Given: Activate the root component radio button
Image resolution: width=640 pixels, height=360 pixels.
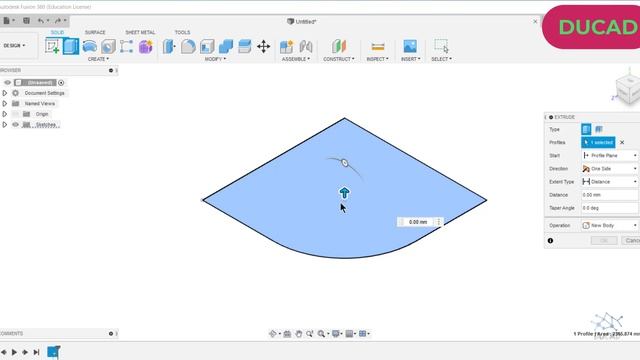Looking at the screenshot, I should [x=61, y=82].
